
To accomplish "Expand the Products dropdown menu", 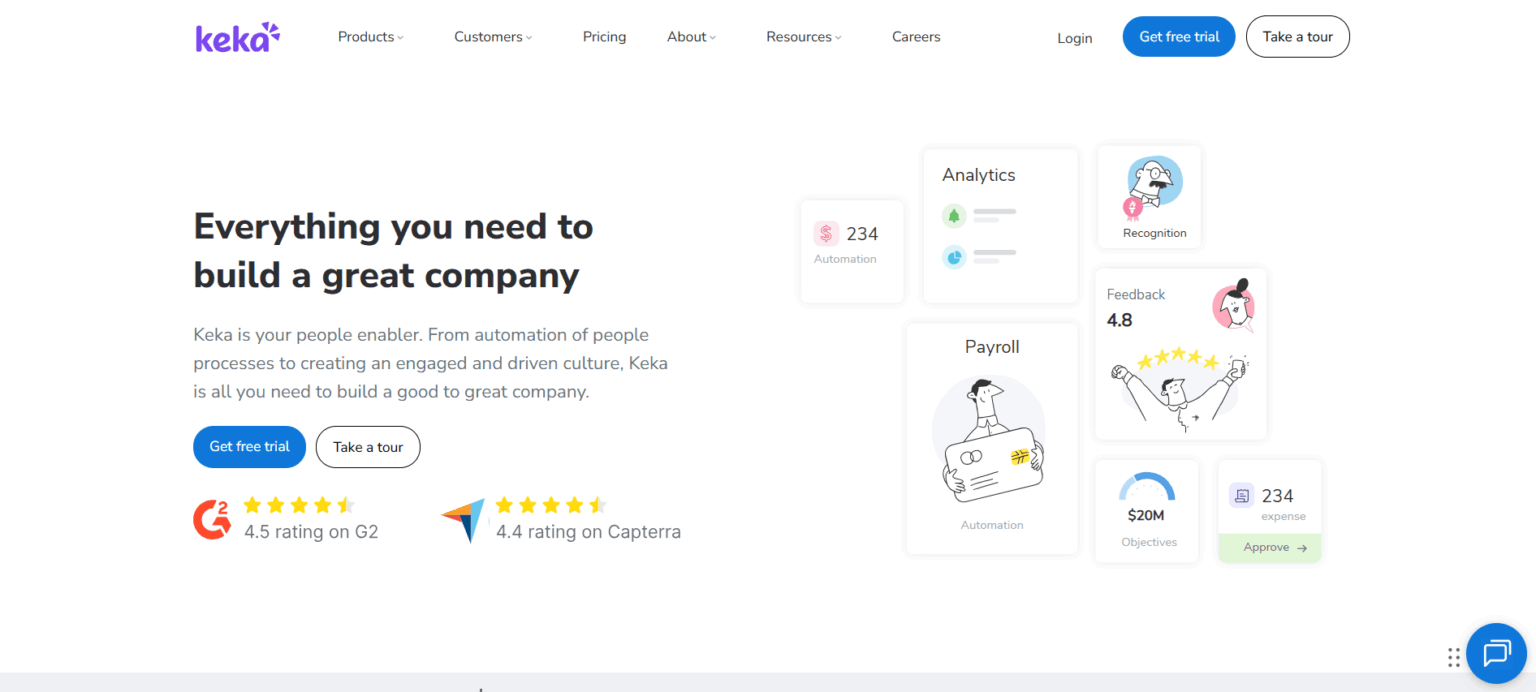I will 371,37.
